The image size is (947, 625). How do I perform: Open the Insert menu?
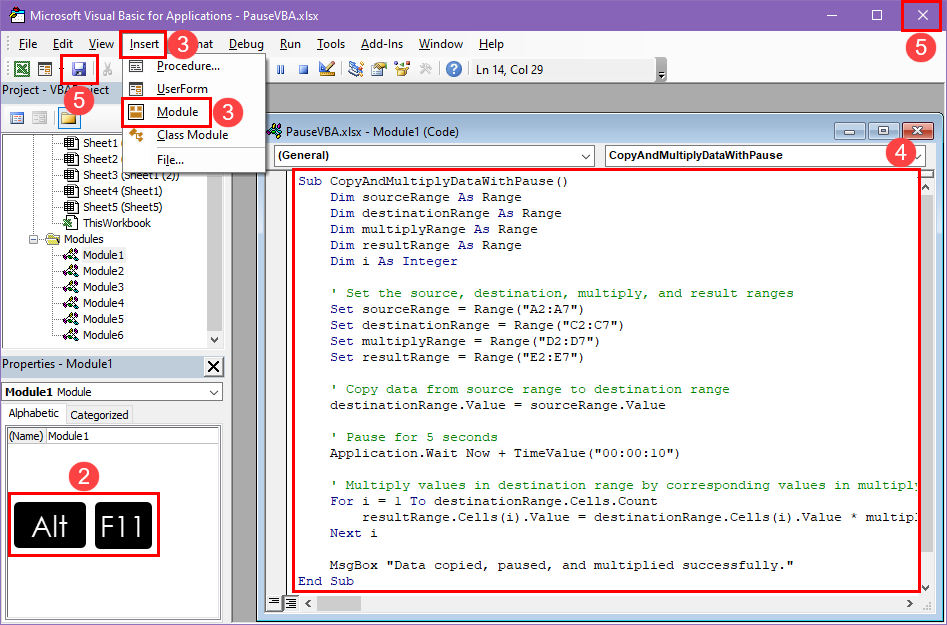144,44
